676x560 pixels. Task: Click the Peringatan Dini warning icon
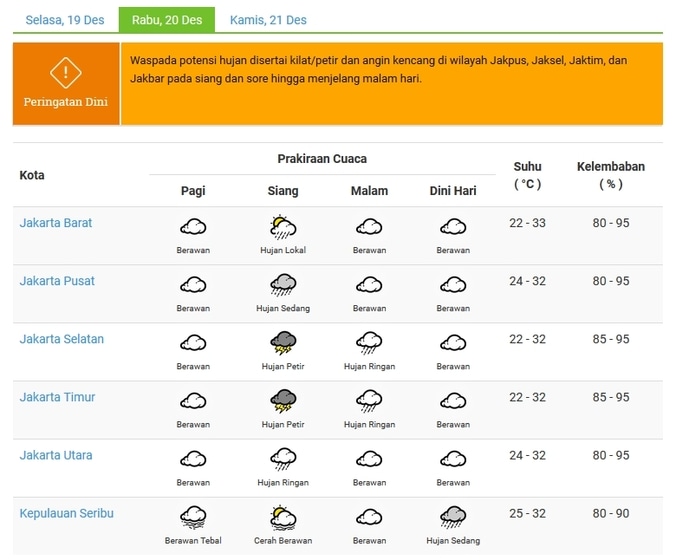(x=66, y=72)
